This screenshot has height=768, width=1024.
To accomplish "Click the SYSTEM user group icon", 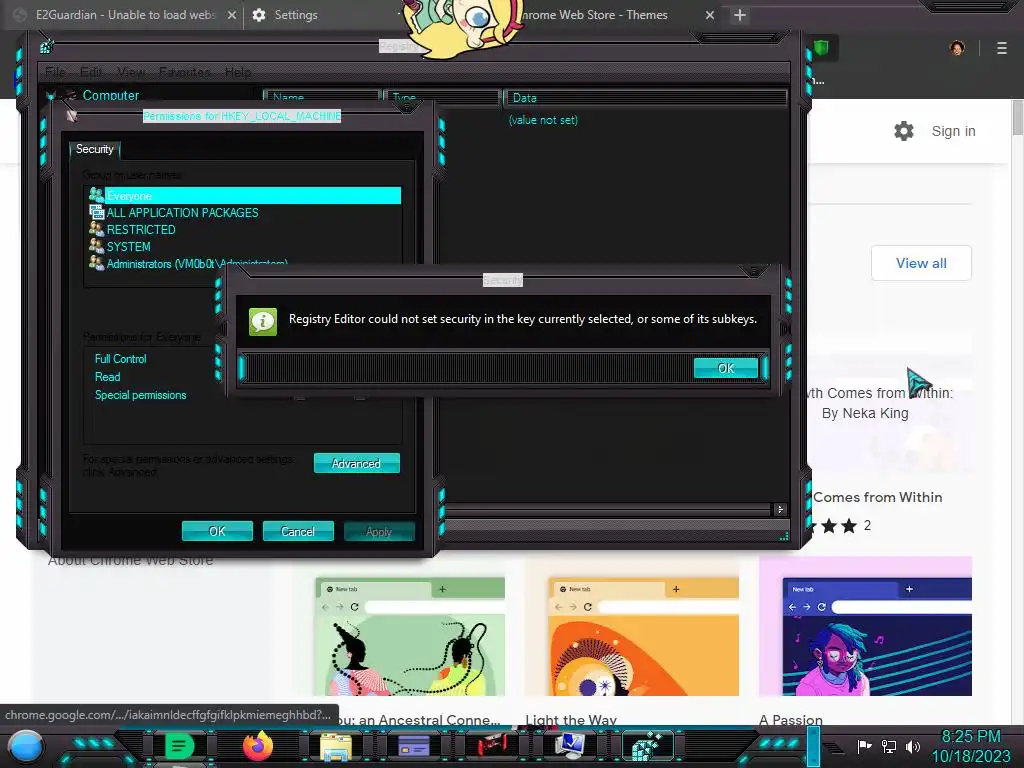I will pyautogui.click(x=96, y=246).
